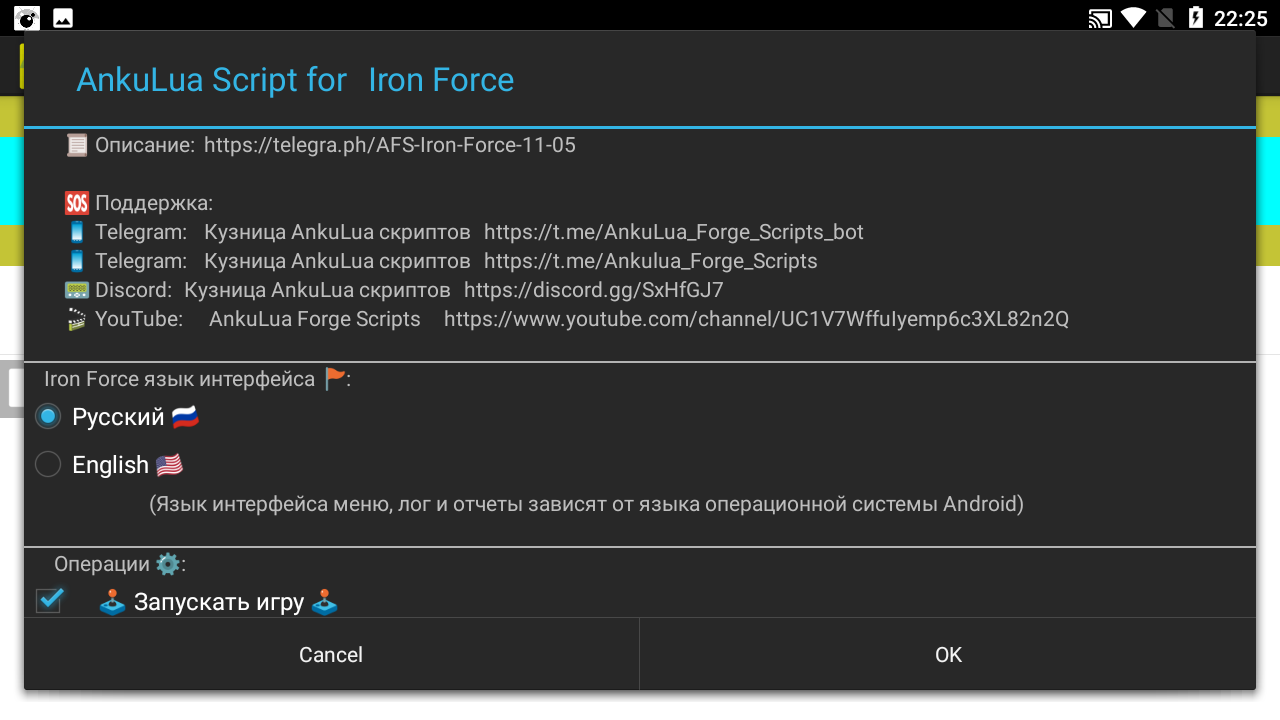Click the scroll icon beside Описание
Image resolution: width=1280 pixels, height=720 pixels.
pos(77,145)
